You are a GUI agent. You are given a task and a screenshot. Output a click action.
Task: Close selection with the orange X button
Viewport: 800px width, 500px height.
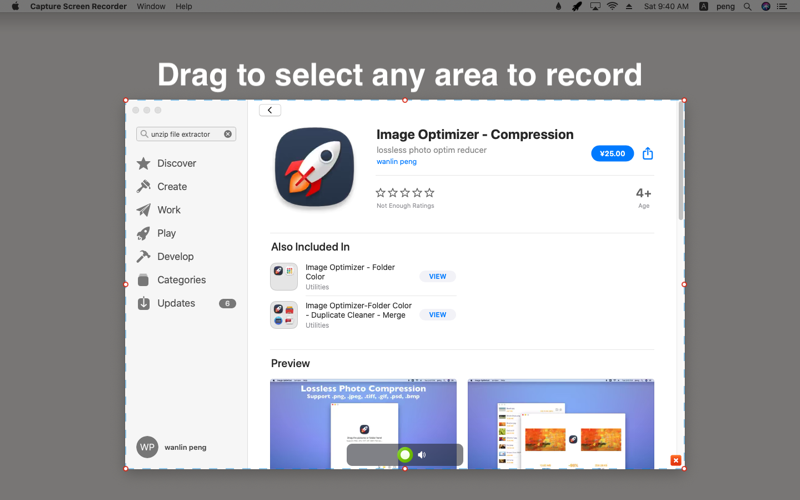click(676, 460)
